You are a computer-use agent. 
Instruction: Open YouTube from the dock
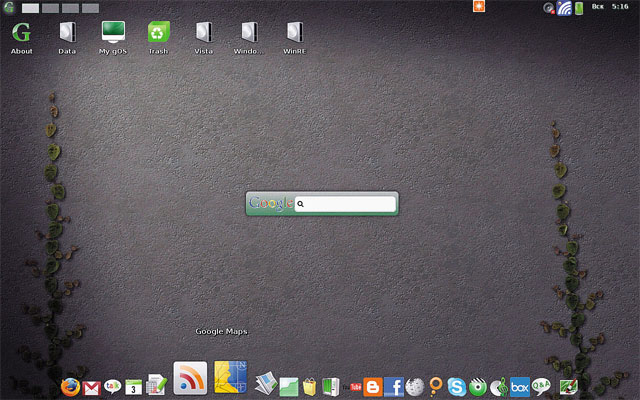click(x=352, y=387)
